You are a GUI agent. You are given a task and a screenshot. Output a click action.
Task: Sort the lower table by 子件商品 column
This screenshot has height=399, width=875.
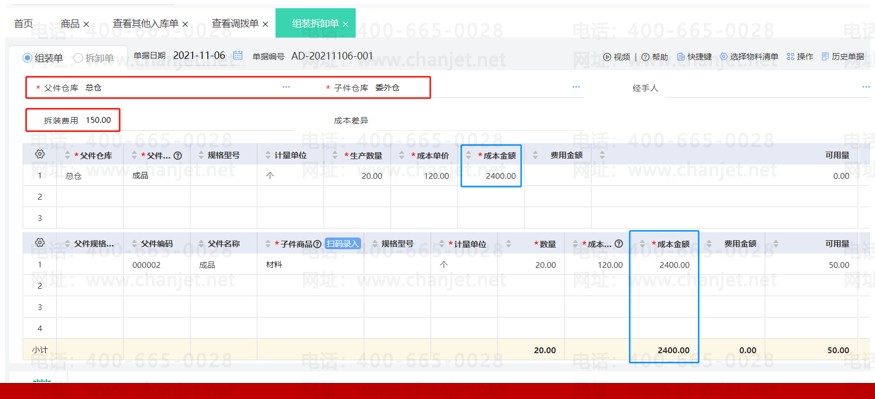click(x=268, y=244)
